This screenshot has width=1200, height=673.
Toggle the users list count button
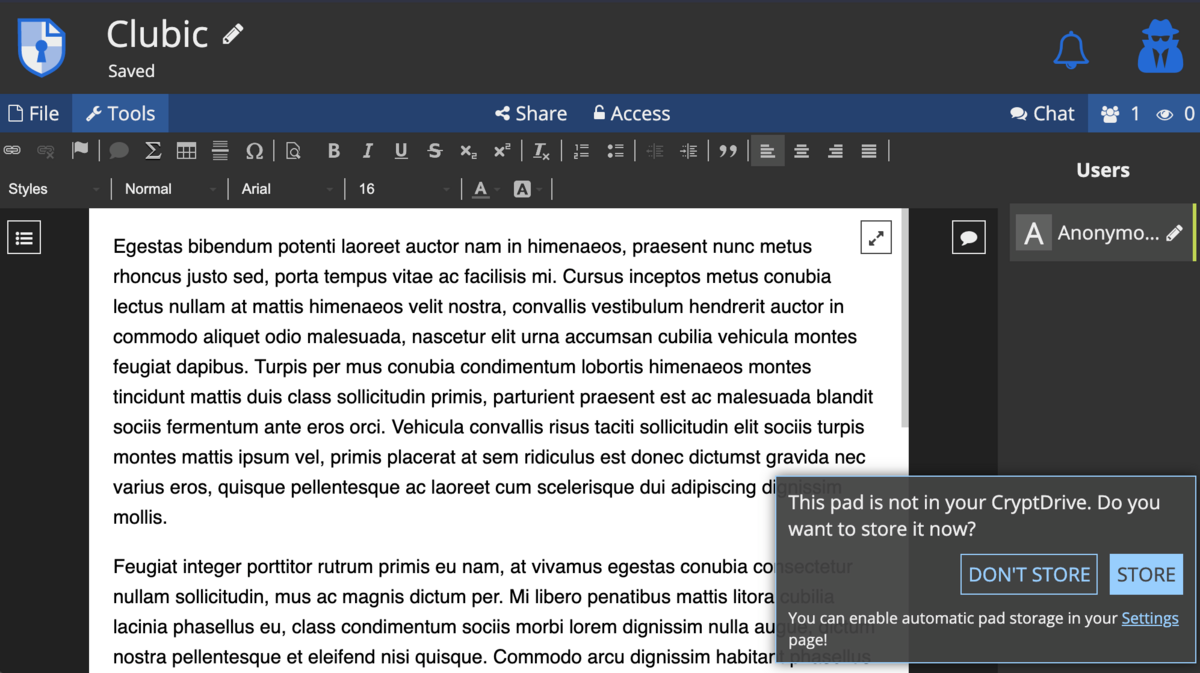coord(1120,113)
